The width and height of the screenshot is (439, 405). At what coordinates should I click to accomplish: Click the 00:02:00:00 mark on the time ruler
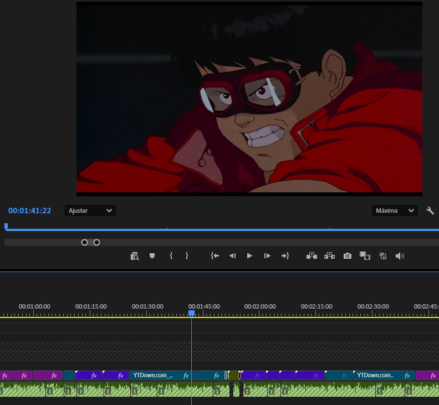tap(260, 306)
